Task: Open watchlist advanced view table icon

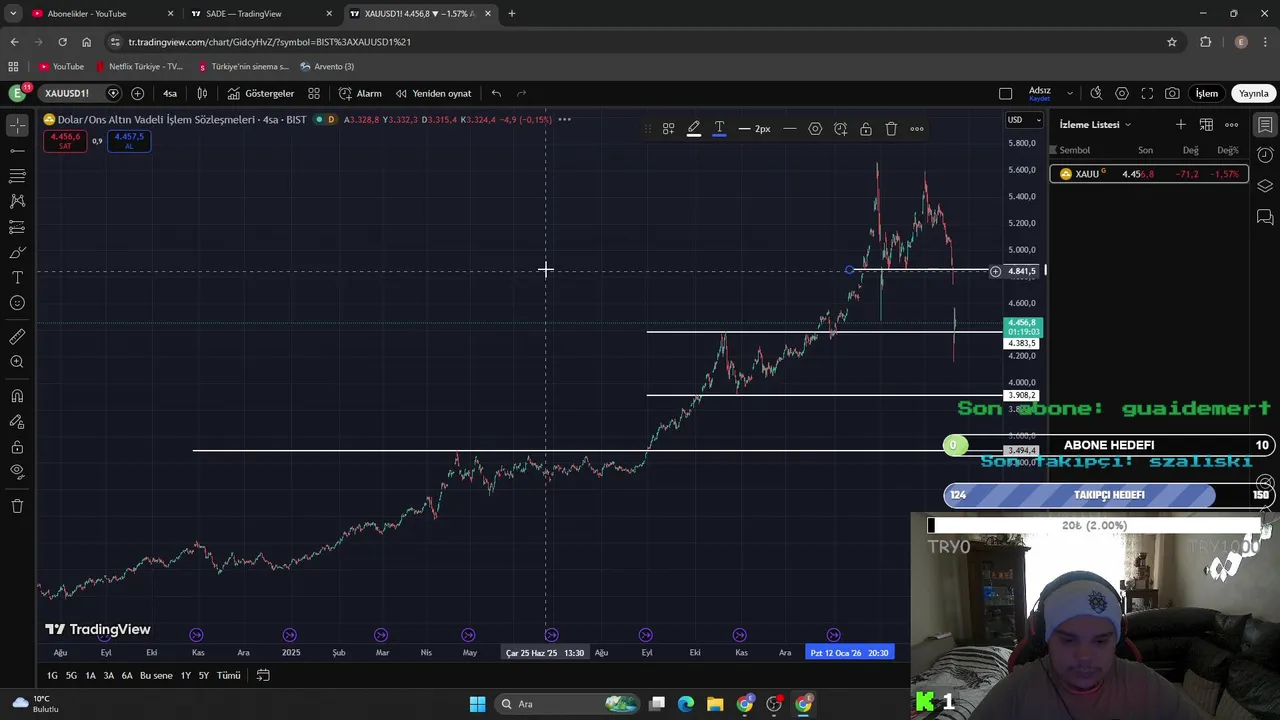Action: (x=1207, y=125)
